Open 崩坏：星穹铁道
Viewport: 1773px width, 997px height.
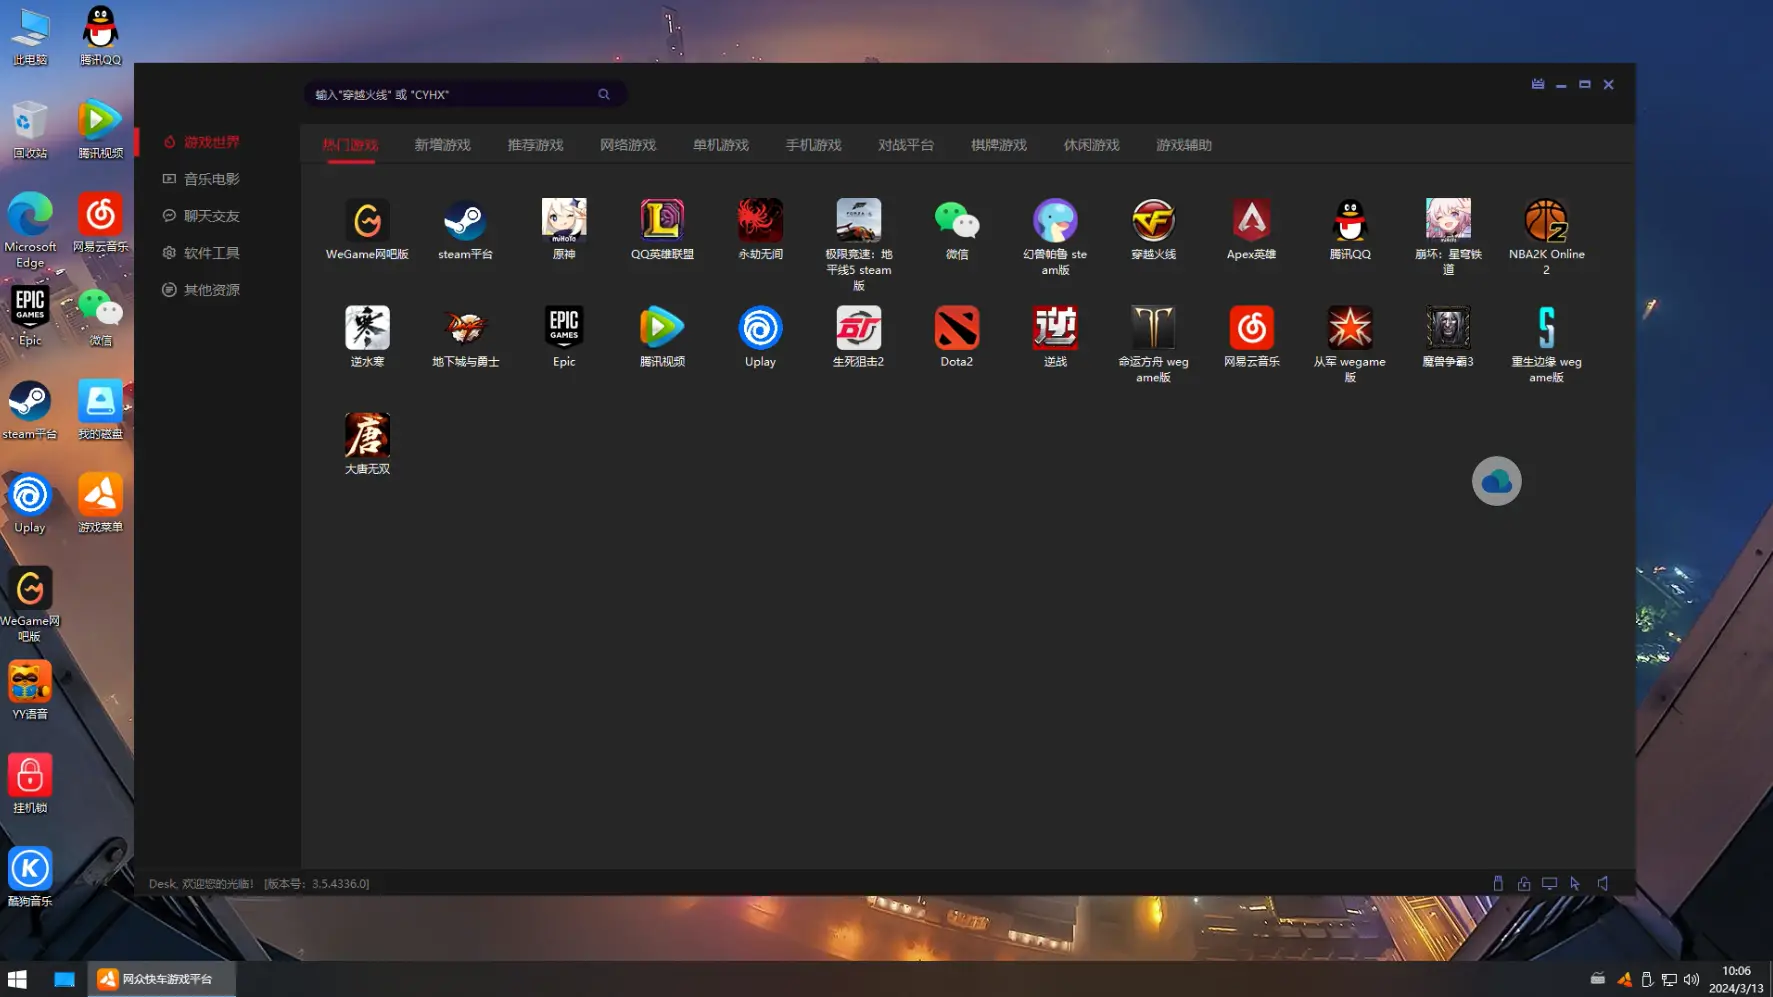1448,237
